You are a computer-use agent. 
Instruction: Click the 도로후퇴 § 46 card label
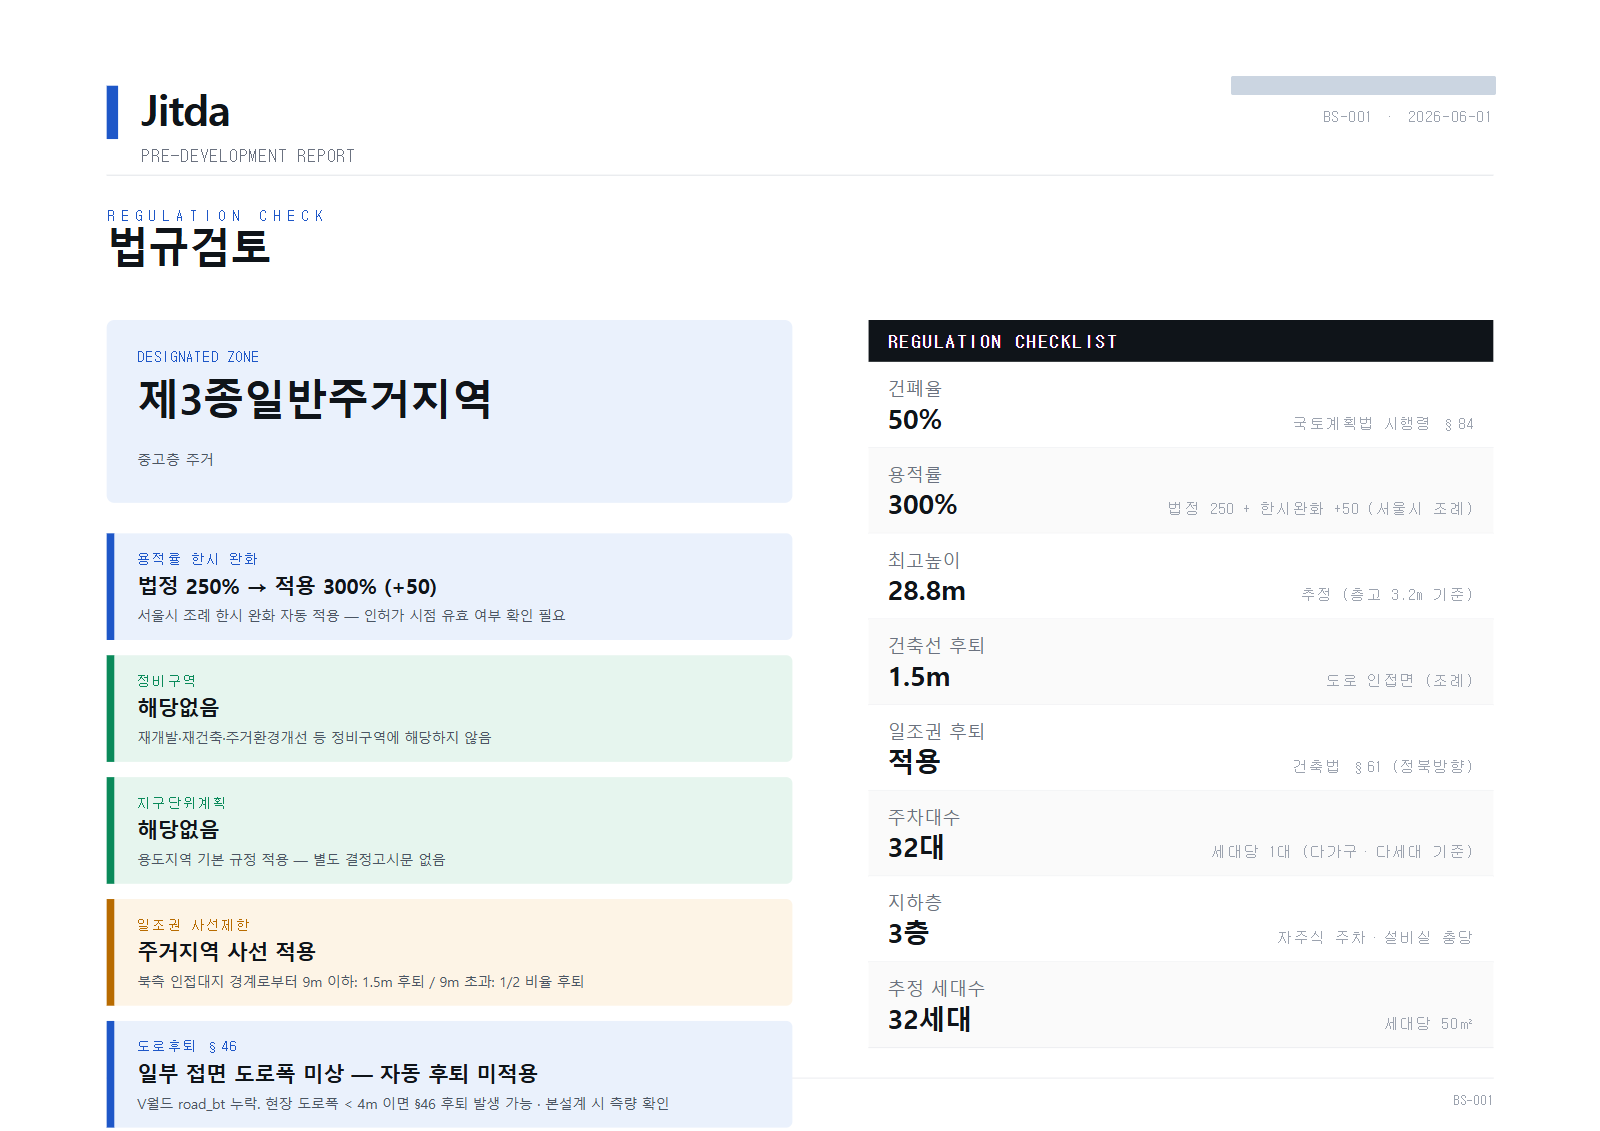point(187,1046)
